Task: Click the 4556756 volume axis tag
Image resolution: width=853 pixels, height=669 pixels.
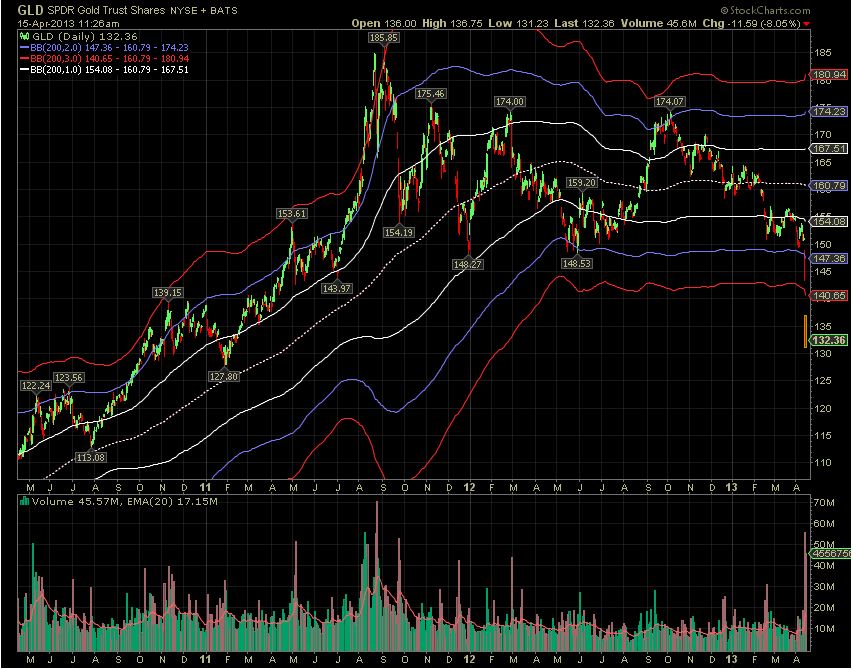Action: pyautogui.click(x=831, y=554)
